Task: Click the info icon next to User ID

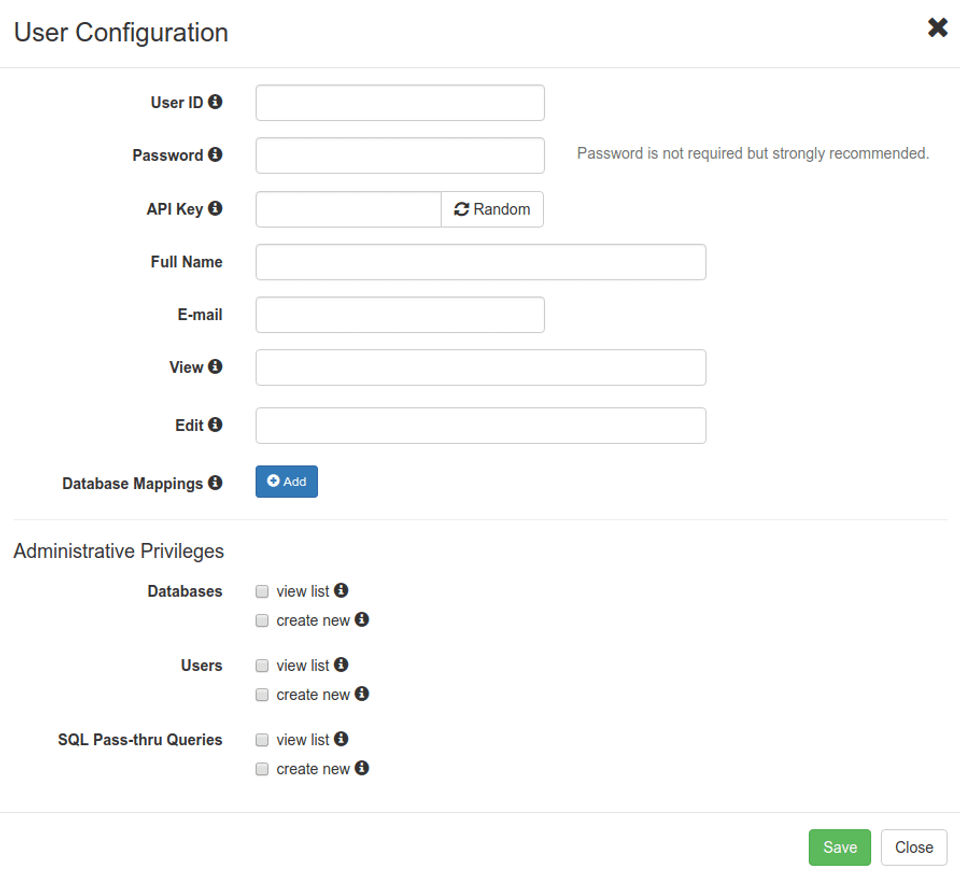Action: point(215,102)
